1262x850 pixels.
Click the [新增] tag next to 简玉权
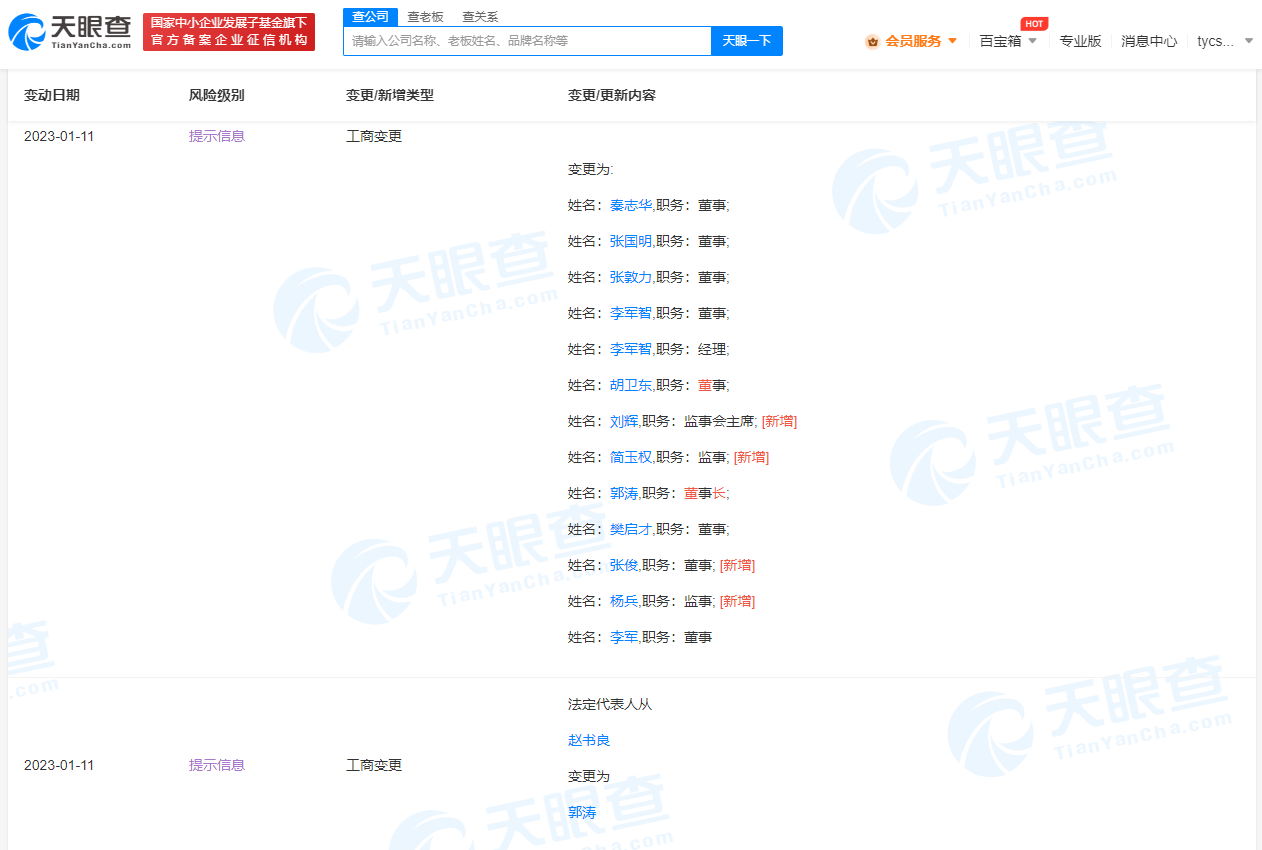pos(751,457)
